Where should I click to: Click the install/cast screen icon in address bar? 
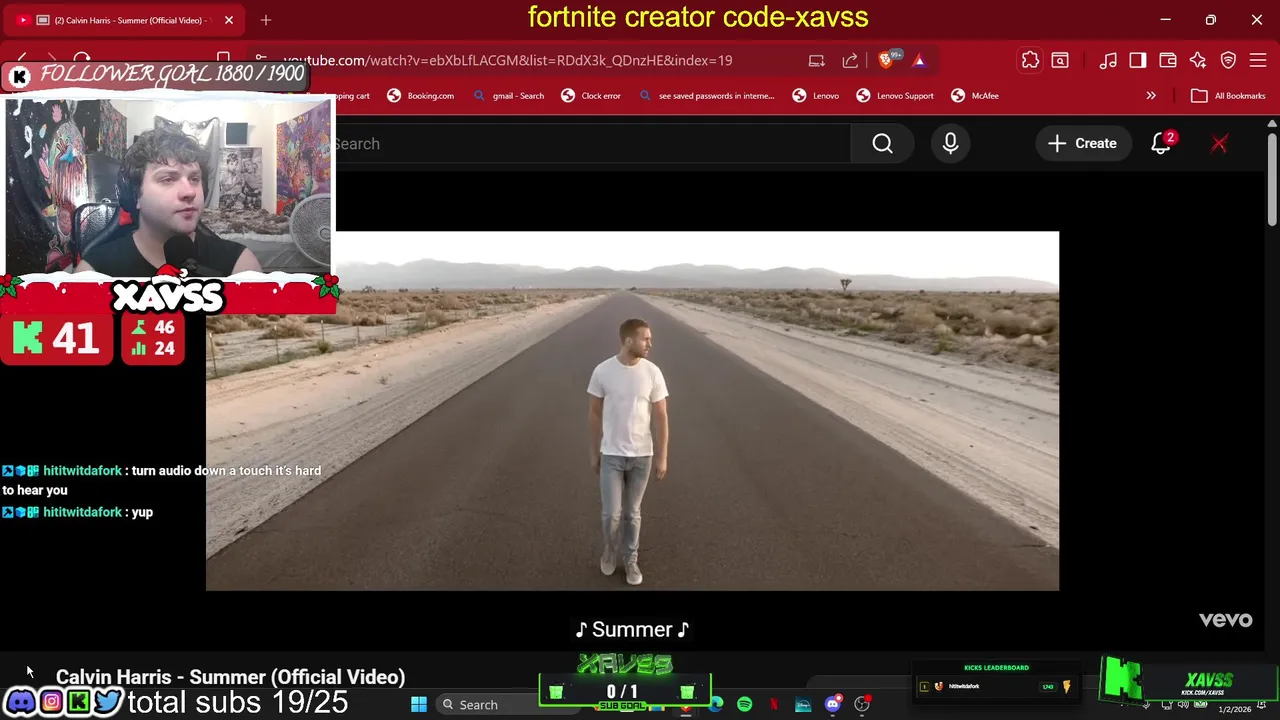817,60
